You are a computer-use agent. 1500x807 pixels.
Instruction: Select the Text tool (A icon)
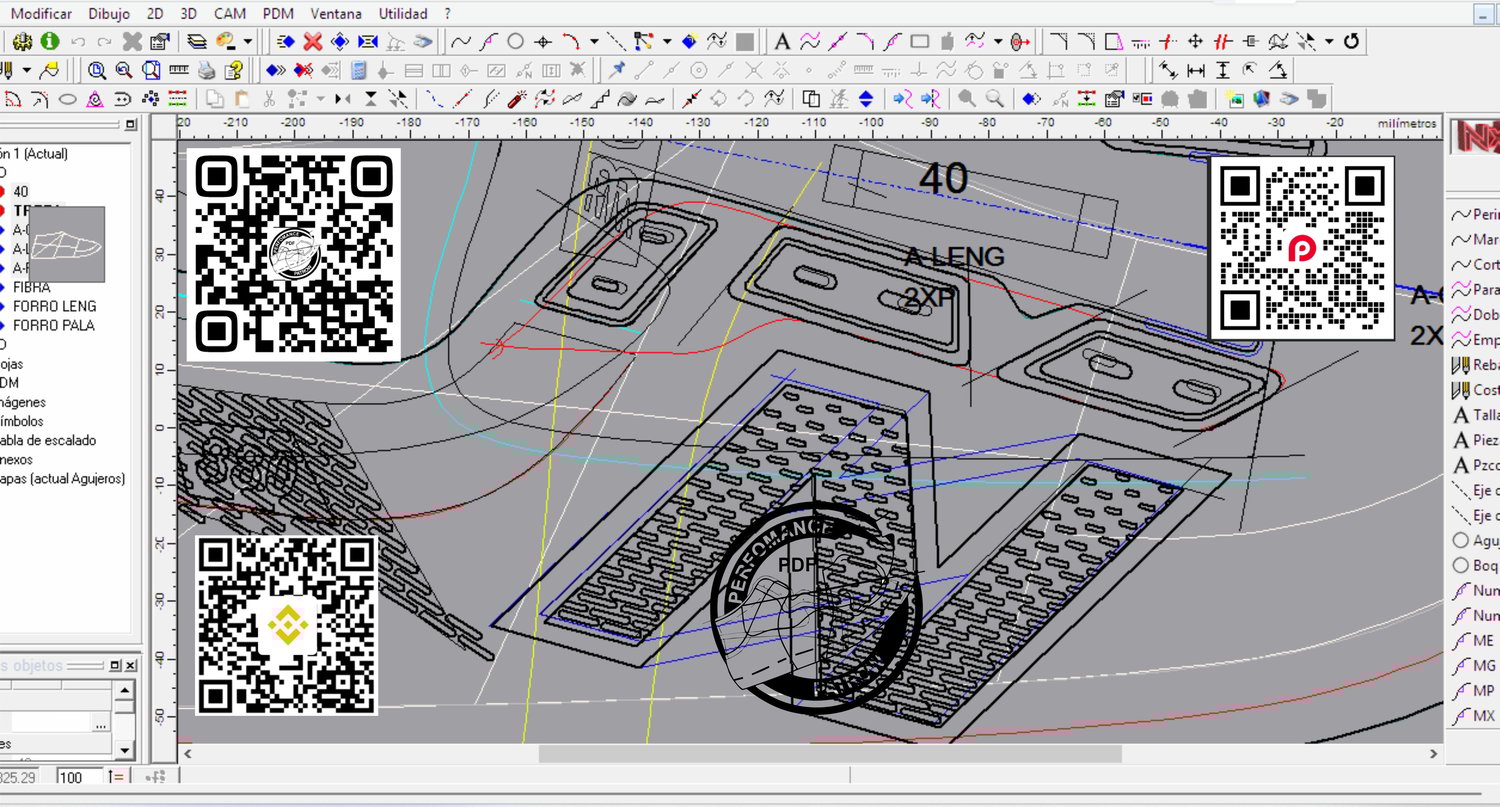tap(782, 42)
